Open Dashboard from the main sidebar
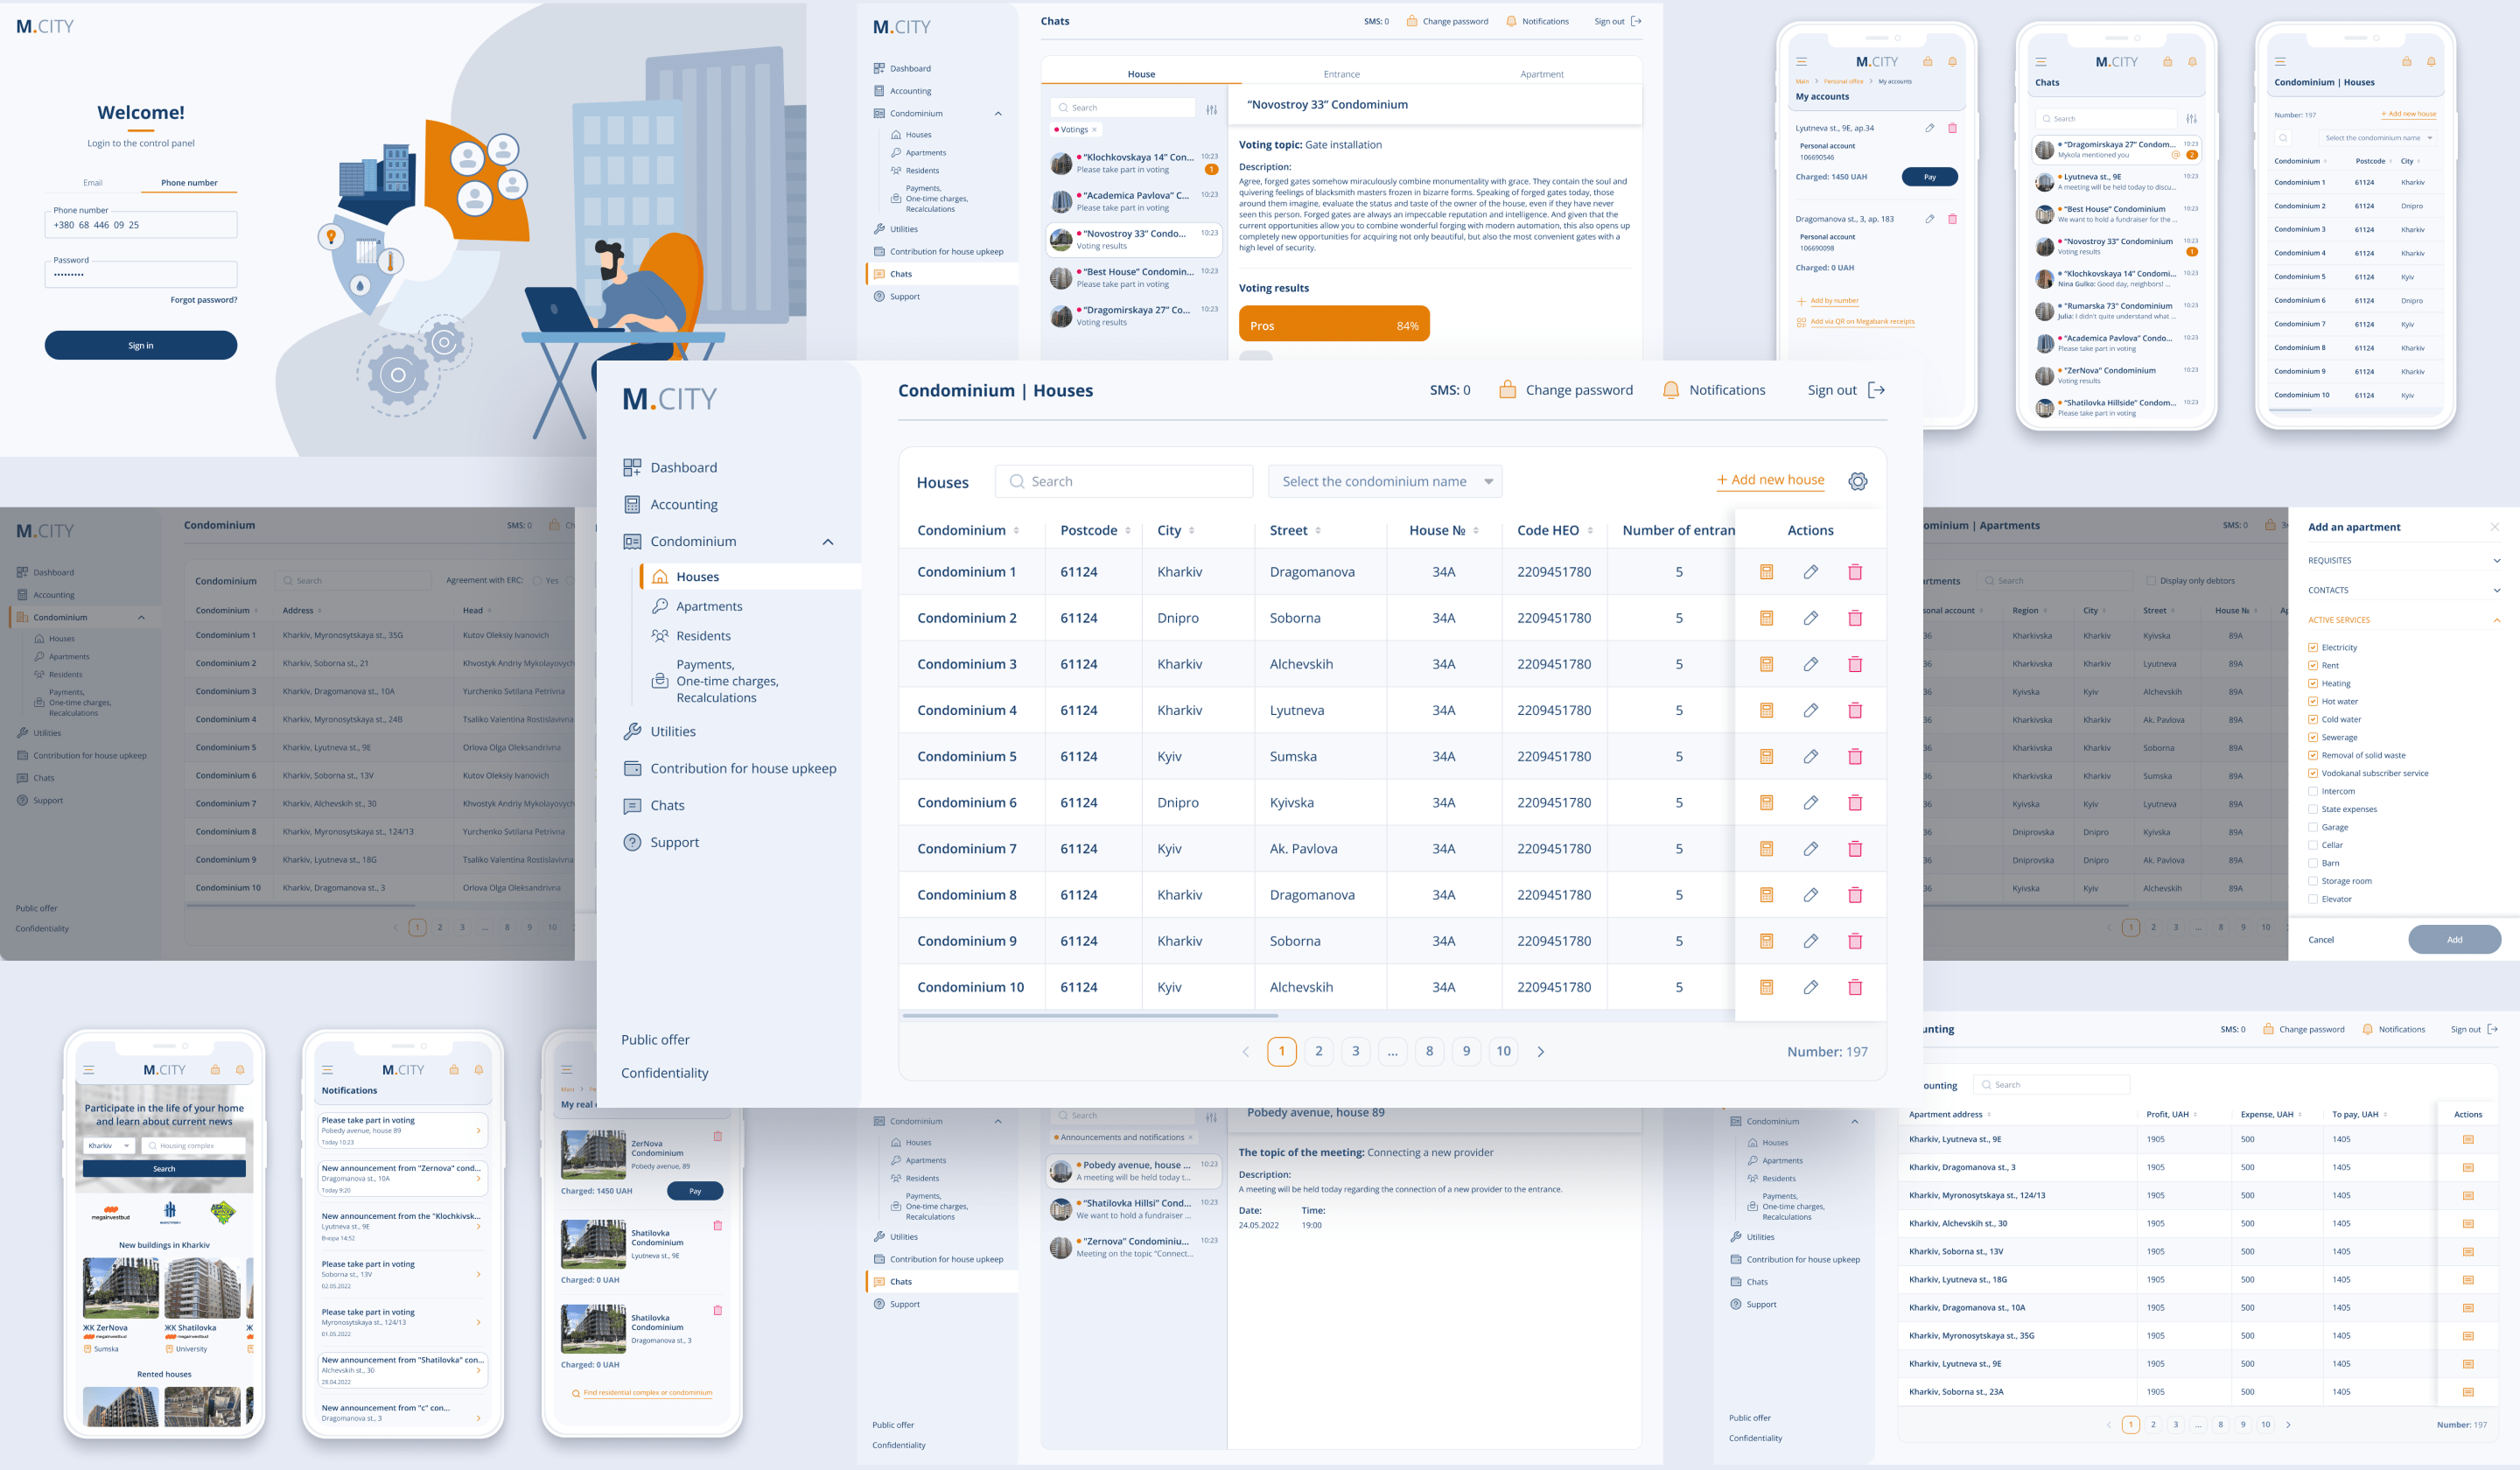 (683, 467)
